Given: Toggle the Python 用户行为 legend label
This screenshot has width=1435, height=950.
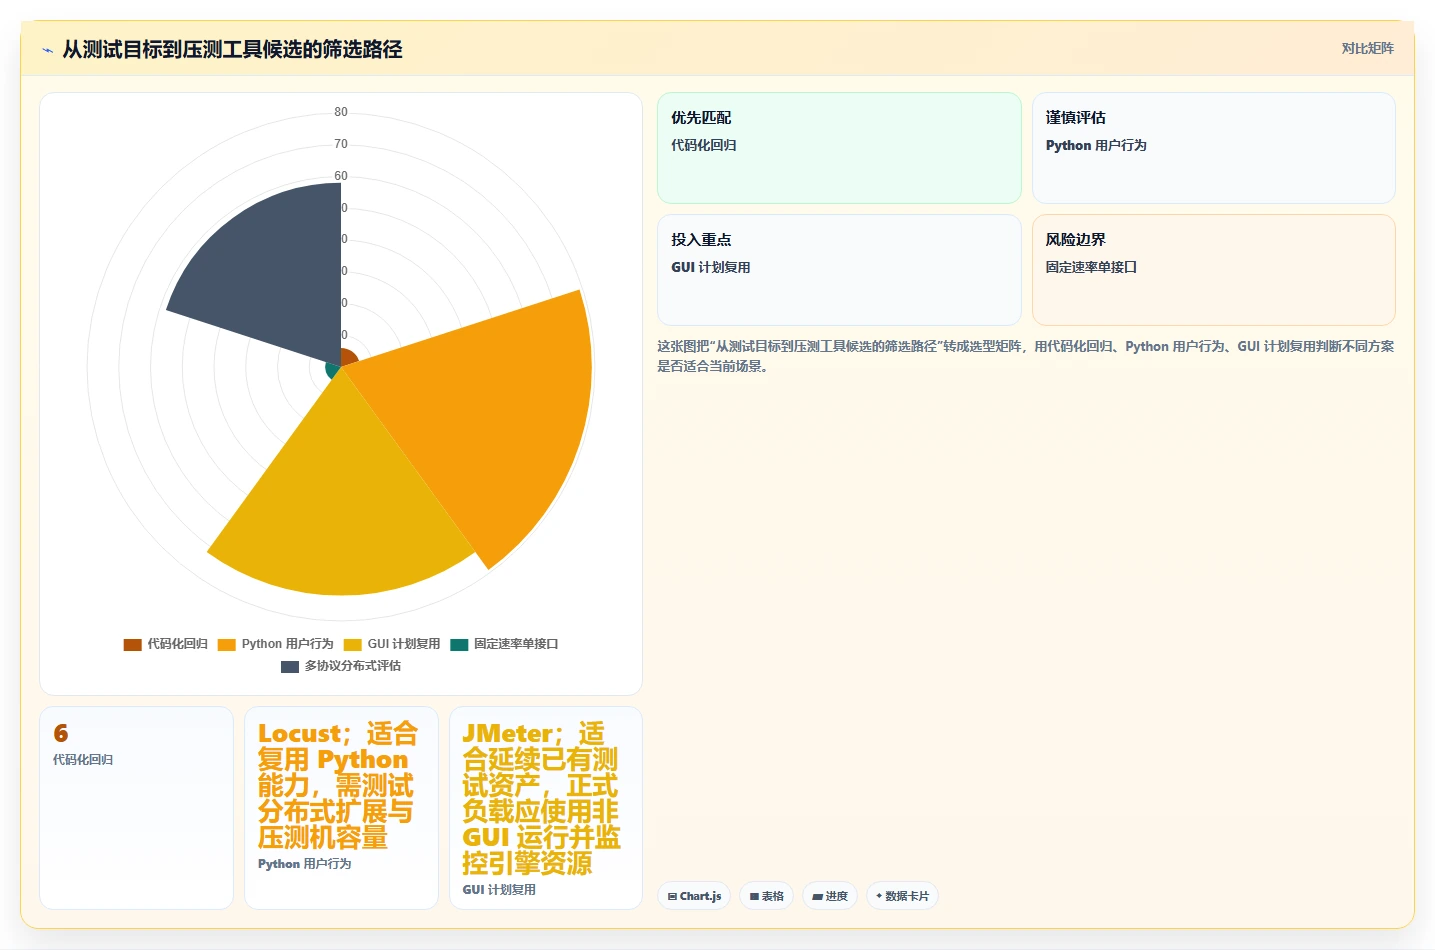Looking at the screenshot, I should [287, 644].
